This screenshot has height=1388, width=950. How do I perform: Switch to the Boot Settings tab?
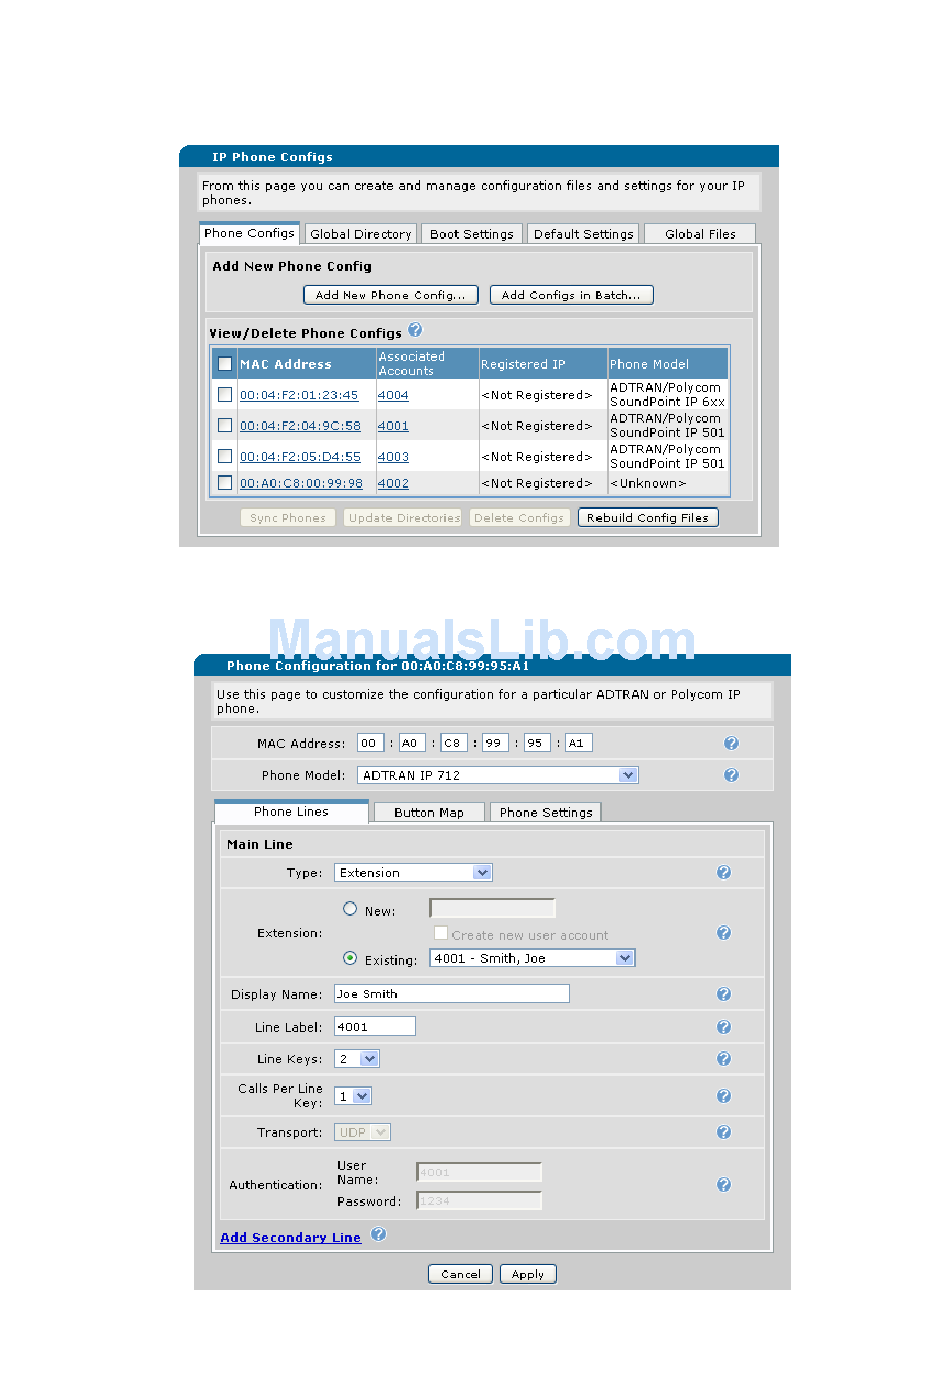pos(472,234)
